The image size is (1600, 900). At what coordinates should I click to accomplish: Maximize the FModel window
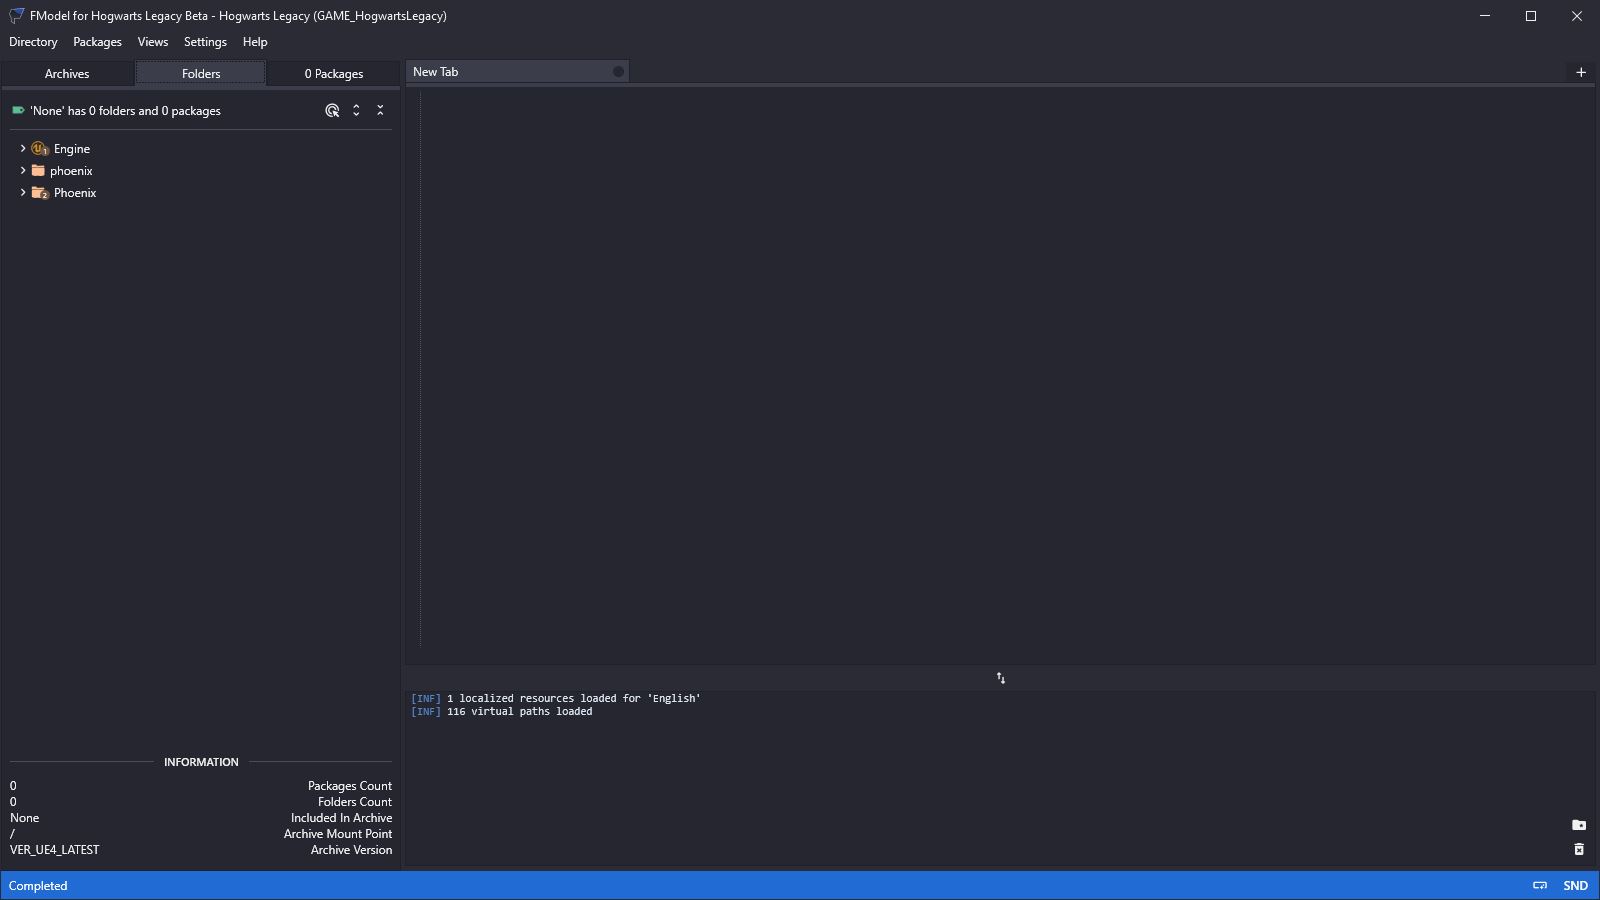[x=1531, y=16]
